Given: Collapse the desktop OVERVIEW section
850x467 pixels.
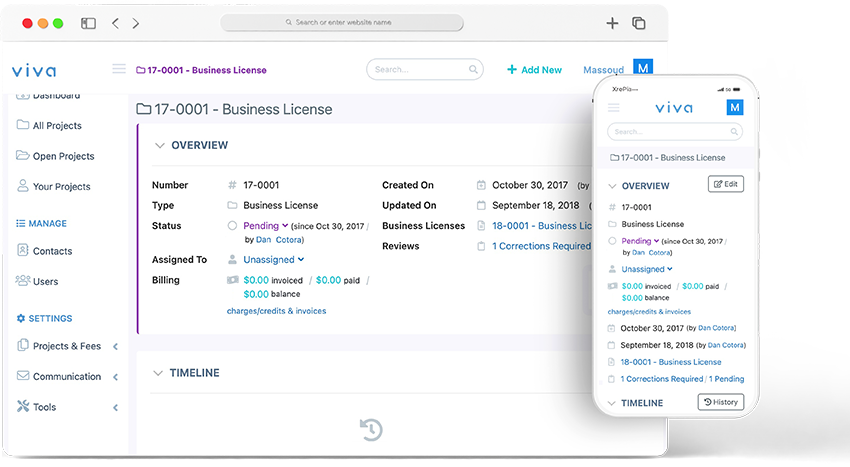Looking at the screenshot, I should tap(159, 145).
